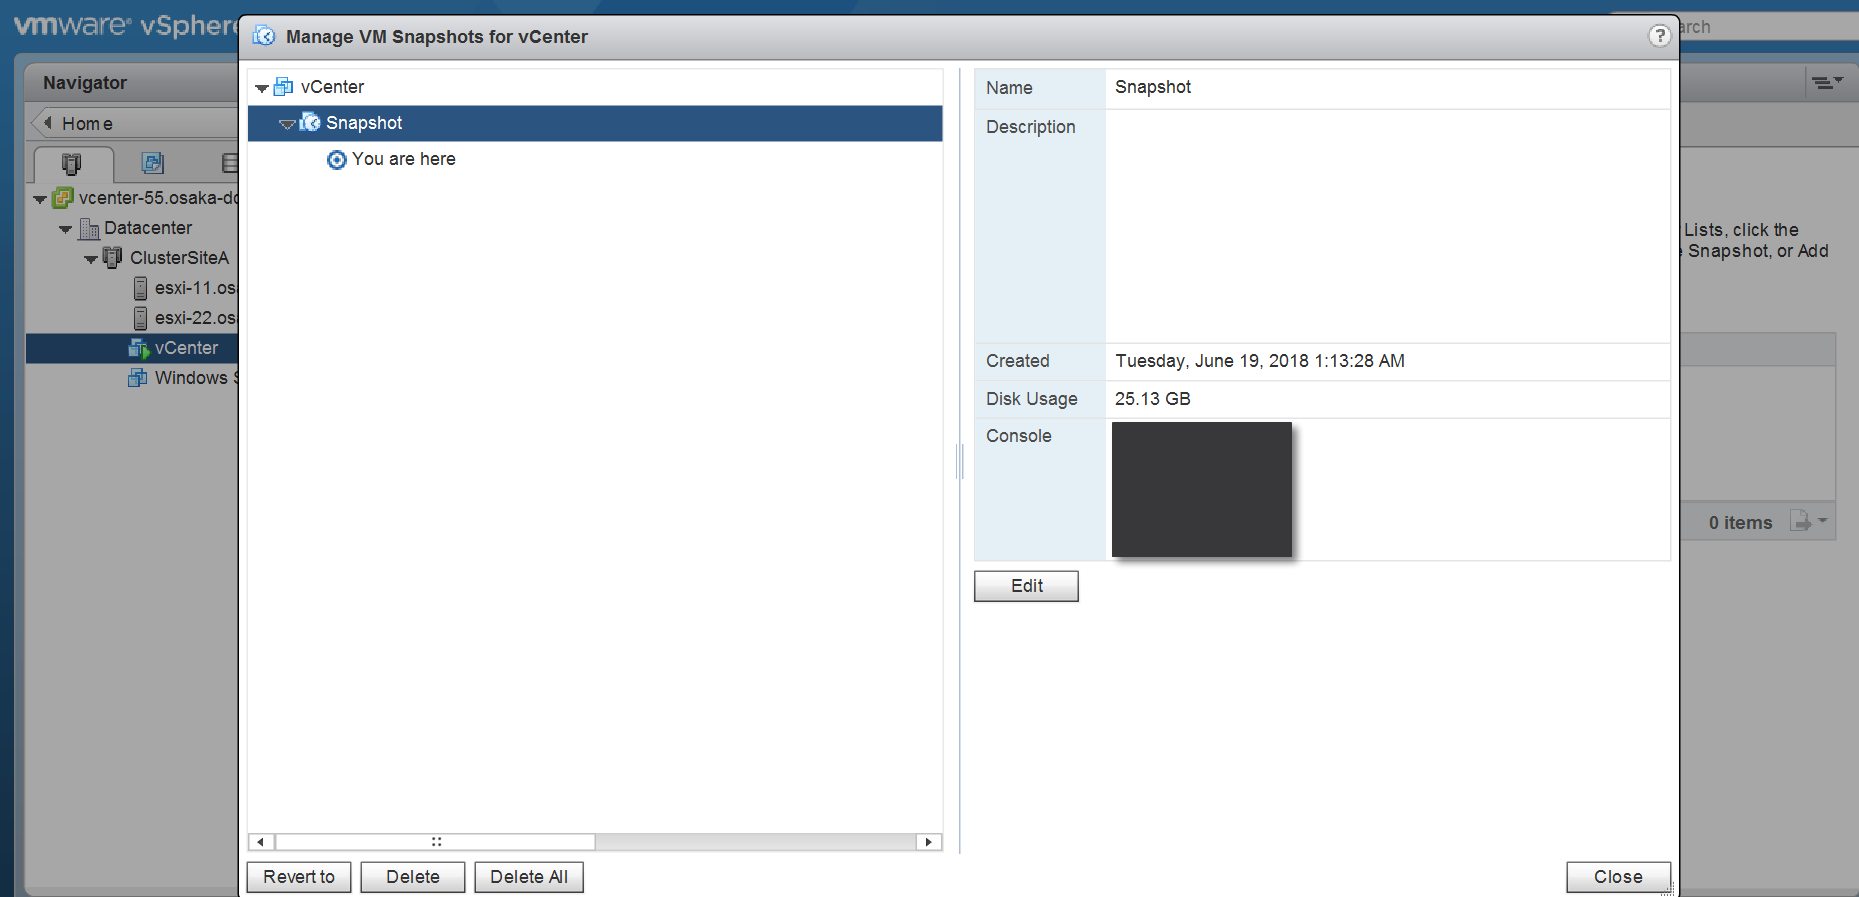Click the pane splitter handle between panels
This screenshot has height=897, width=1859.
(960, 461)
